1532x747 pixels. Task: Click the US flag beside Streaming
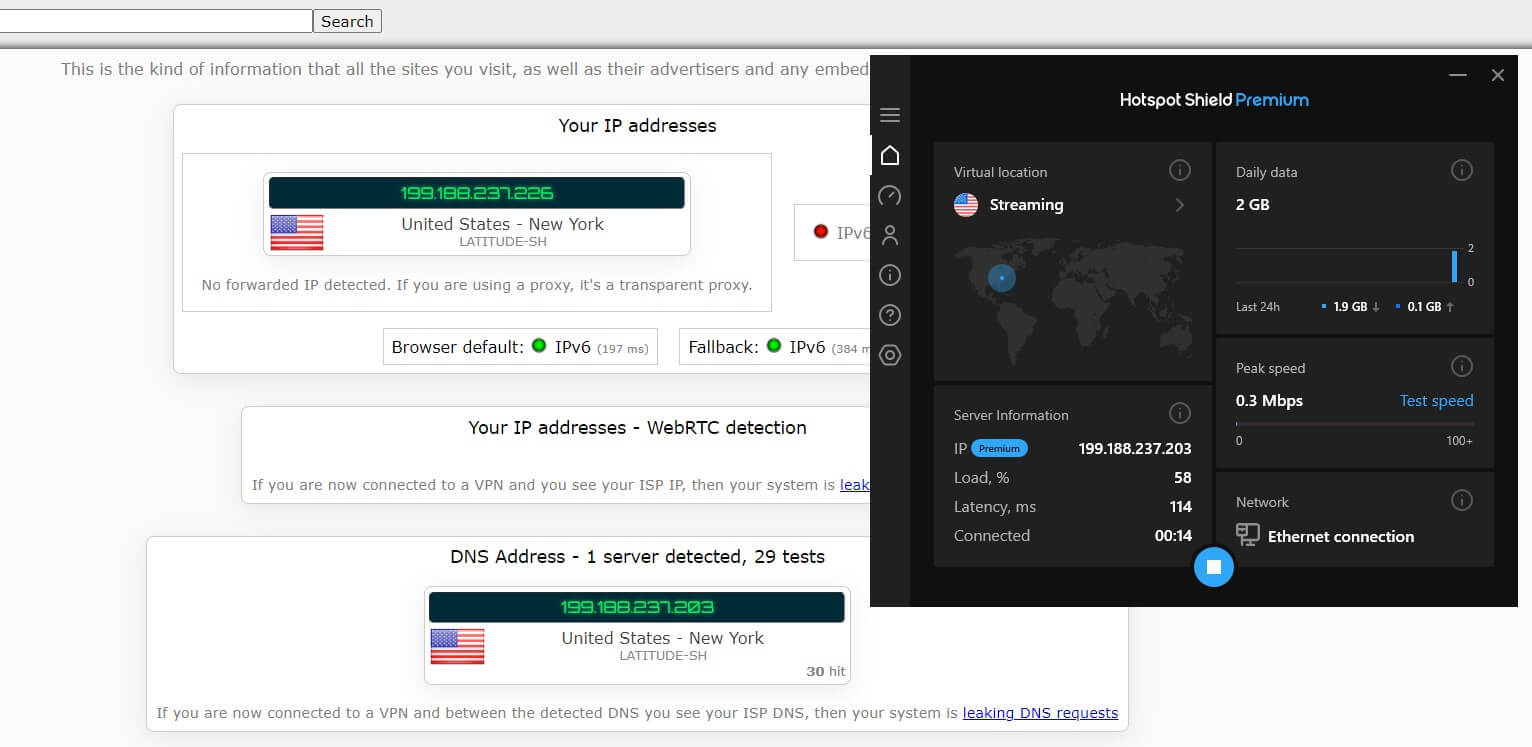pos(966,205)
